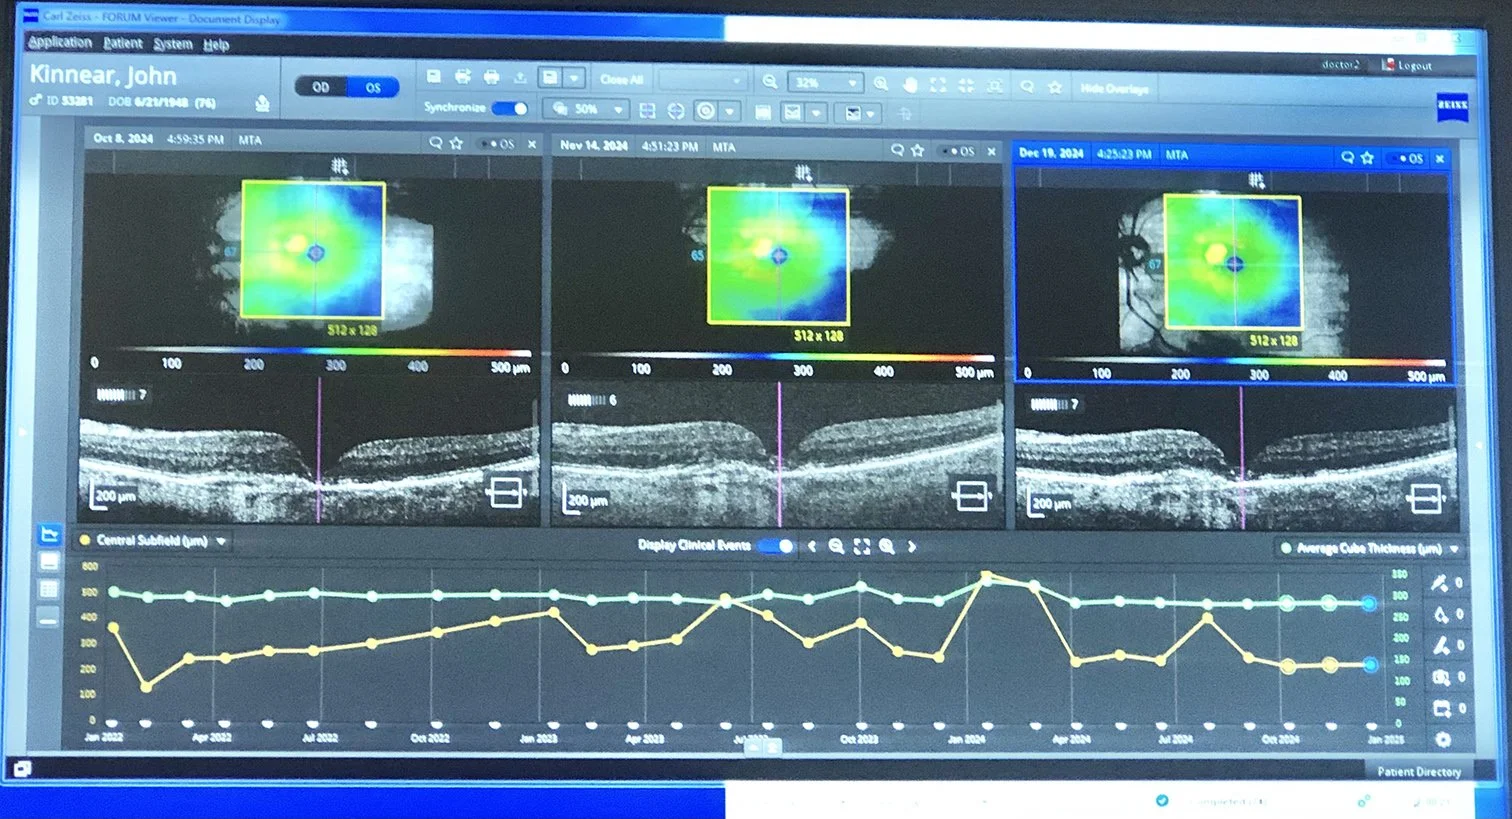Click the thickness color scale under Nov 14 map

[778, 357]
